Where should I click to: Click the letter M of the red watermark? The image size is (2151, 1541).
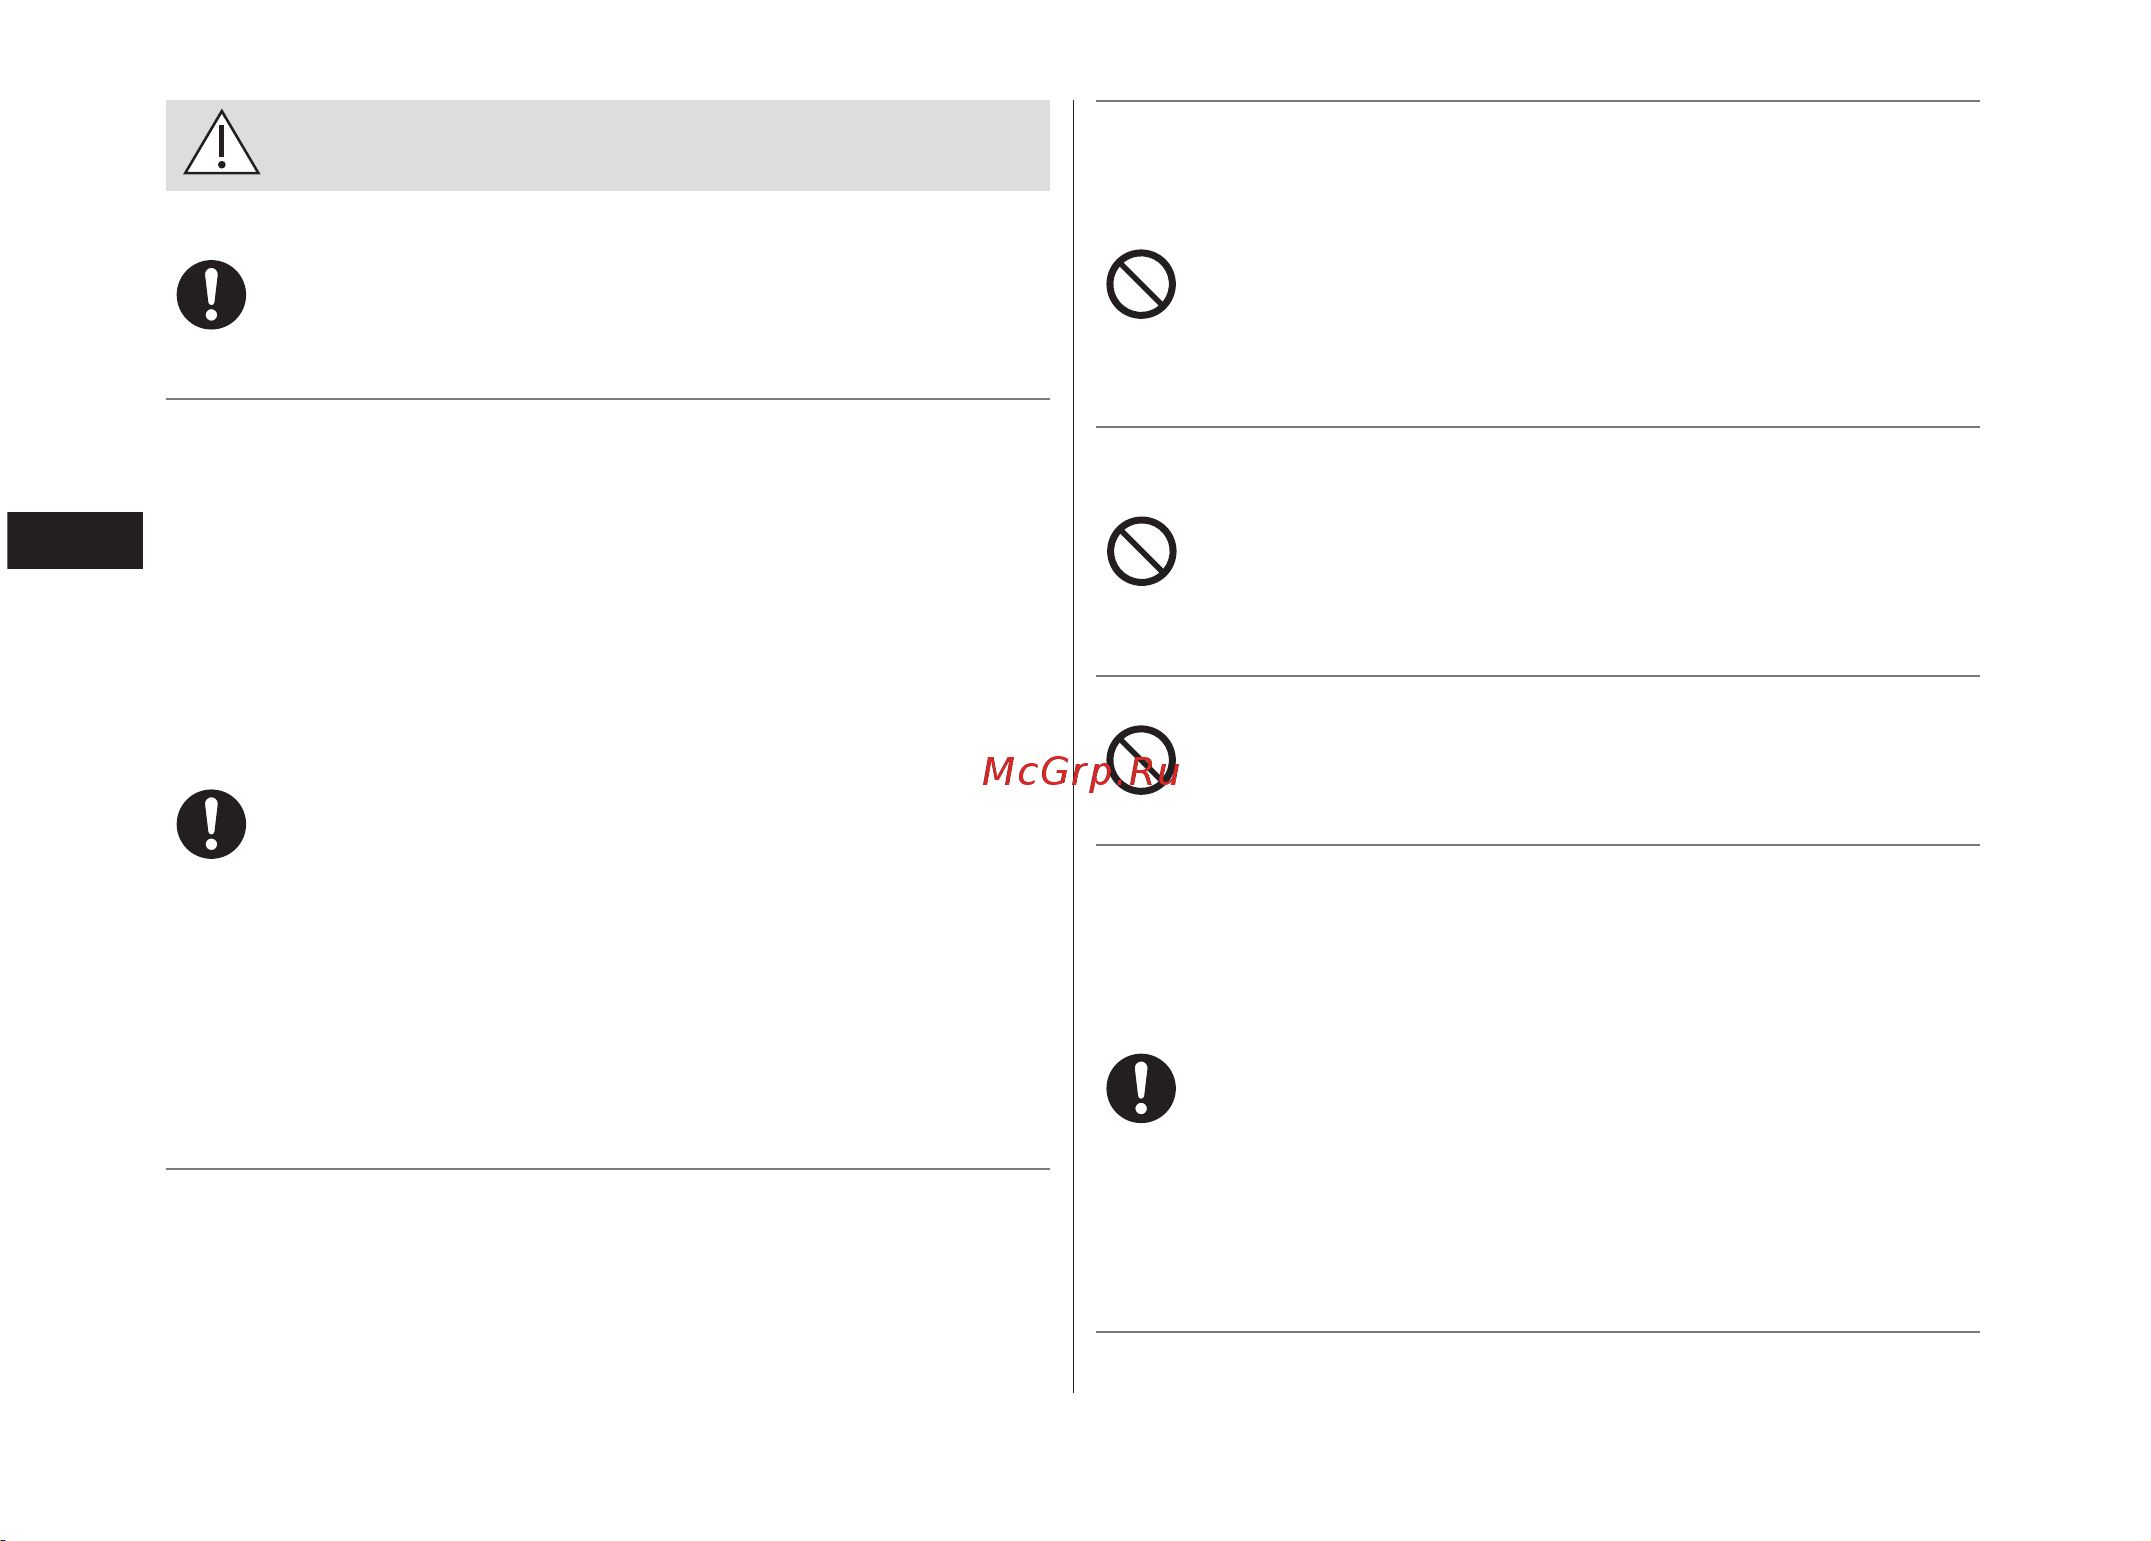[998, 771]
